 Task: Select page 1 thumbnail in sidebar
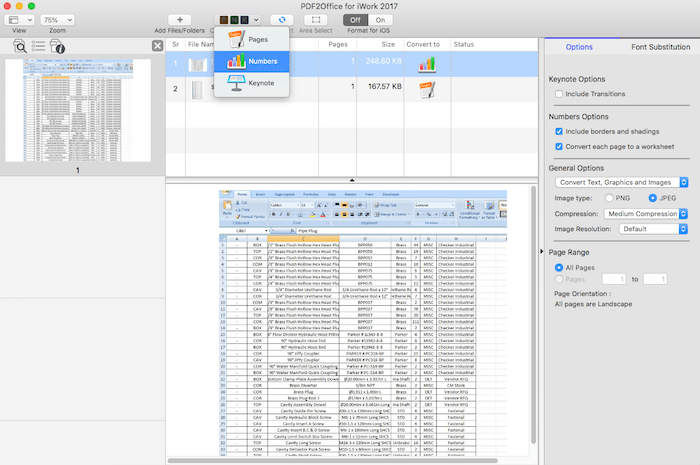[x=78, y=110]
